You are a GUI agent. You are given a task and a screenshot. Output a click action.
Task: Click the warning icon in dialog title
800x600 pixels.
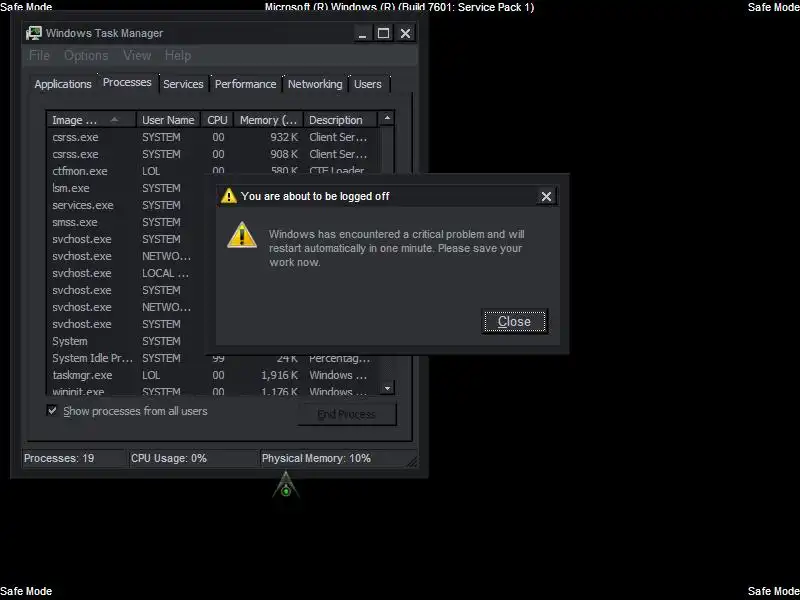(229, 196)
